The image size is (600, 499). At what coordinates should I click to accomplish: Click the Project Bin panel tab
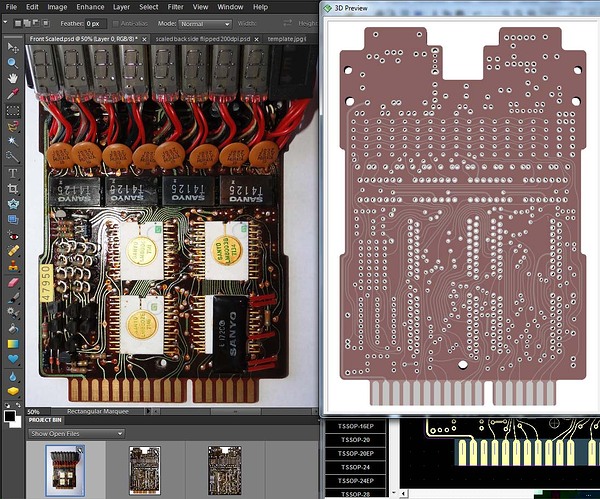tap(45, 420)
